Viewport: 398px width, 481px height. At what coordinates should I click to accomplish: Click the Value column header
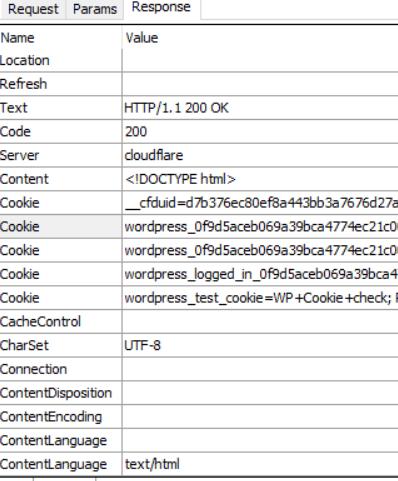(x=260, y=38)
